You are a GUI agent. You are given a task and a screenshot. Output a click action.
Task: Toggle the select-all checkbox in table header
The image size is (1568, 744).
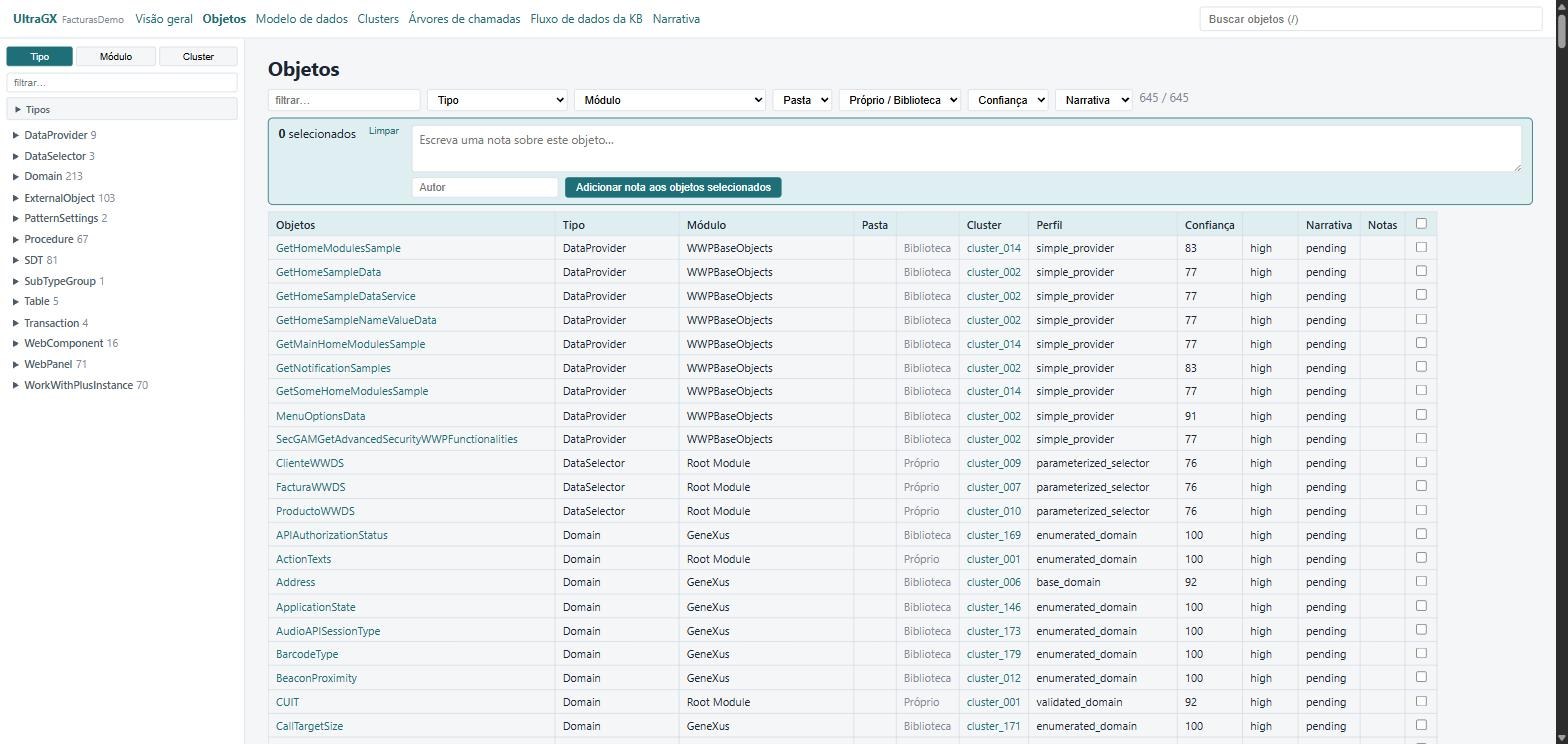coord(1421,223)
